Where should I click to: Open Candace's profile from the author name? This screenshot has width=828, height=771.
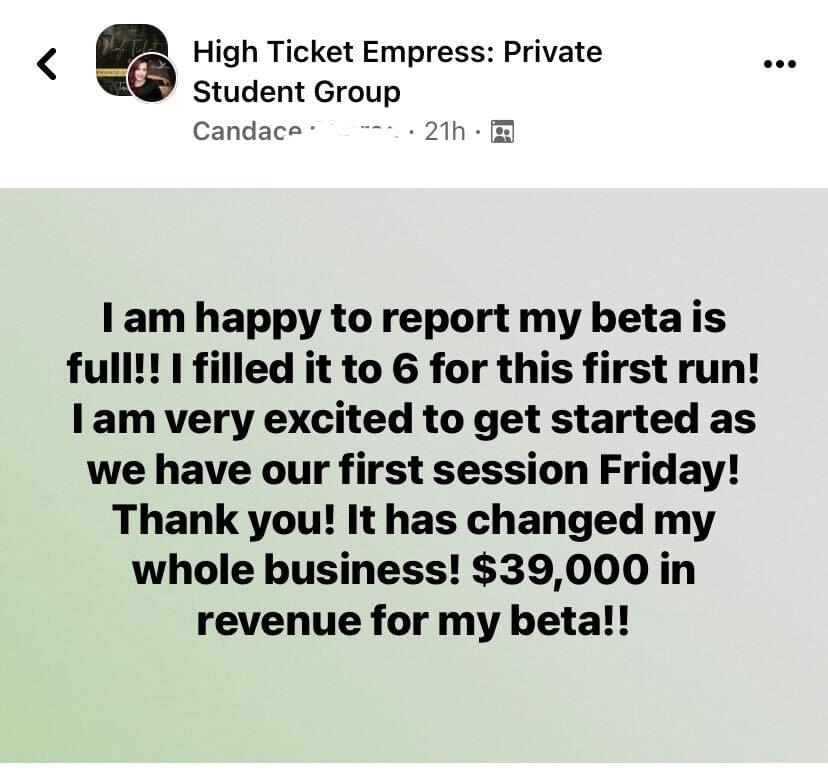coord(248,131)
